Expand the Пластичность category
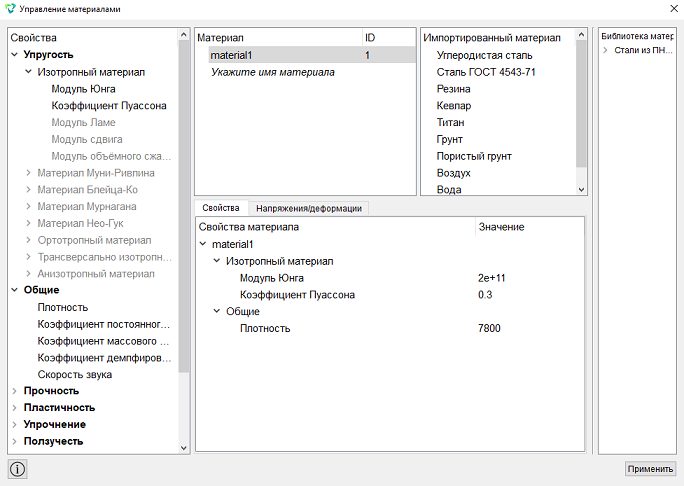Image resolution: width=684 pixels, height=486 pixels. (14, 407)
